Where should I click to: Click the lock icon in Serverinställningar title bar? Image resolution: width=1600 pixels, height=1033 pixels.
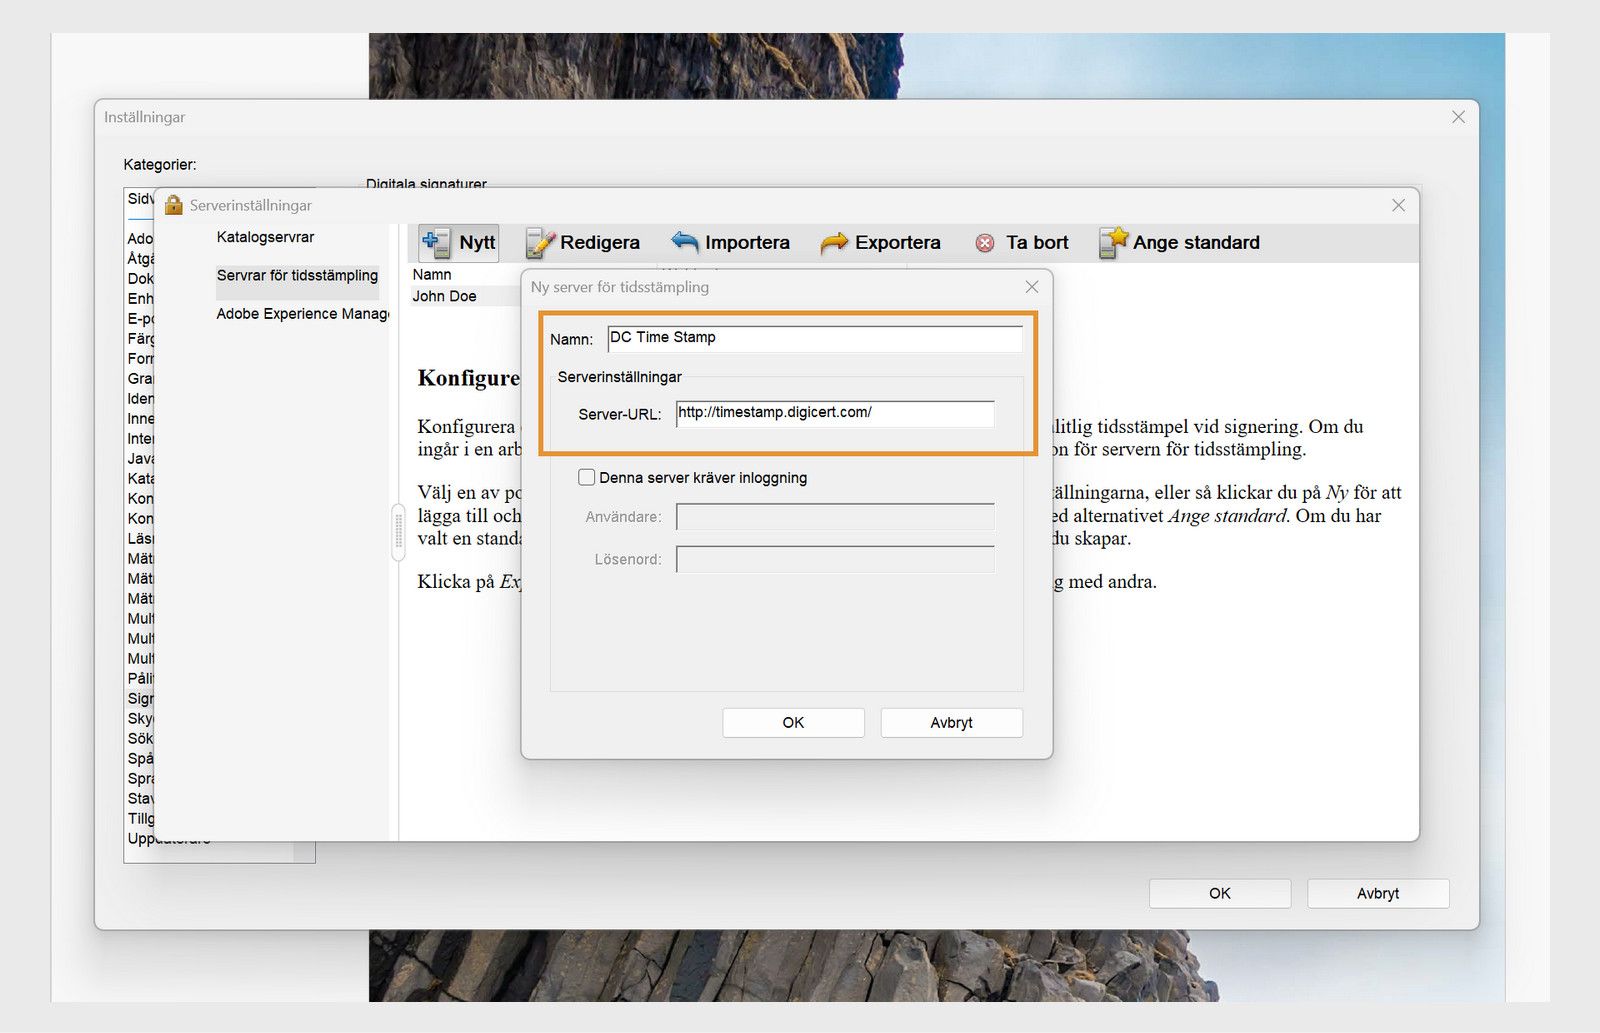tap(173, 204)
